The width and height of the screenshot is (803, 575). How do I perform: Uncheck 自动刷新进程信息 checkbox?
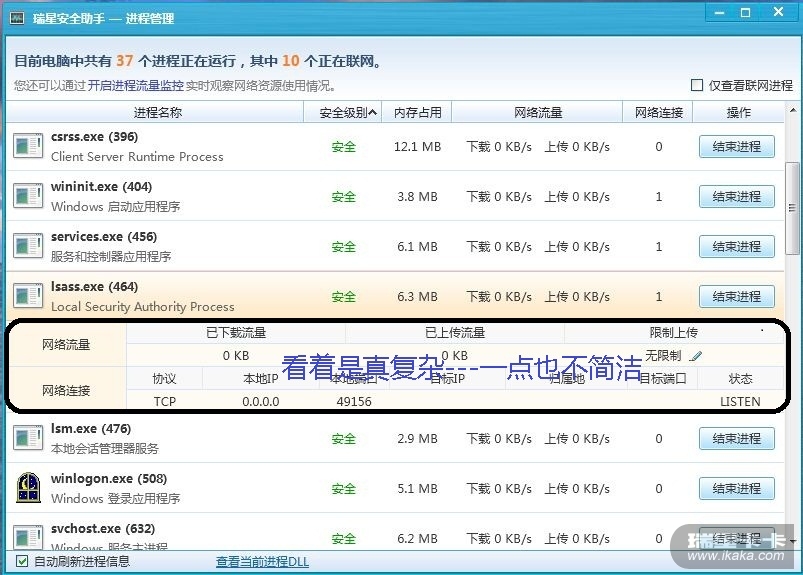pos(22,561)
